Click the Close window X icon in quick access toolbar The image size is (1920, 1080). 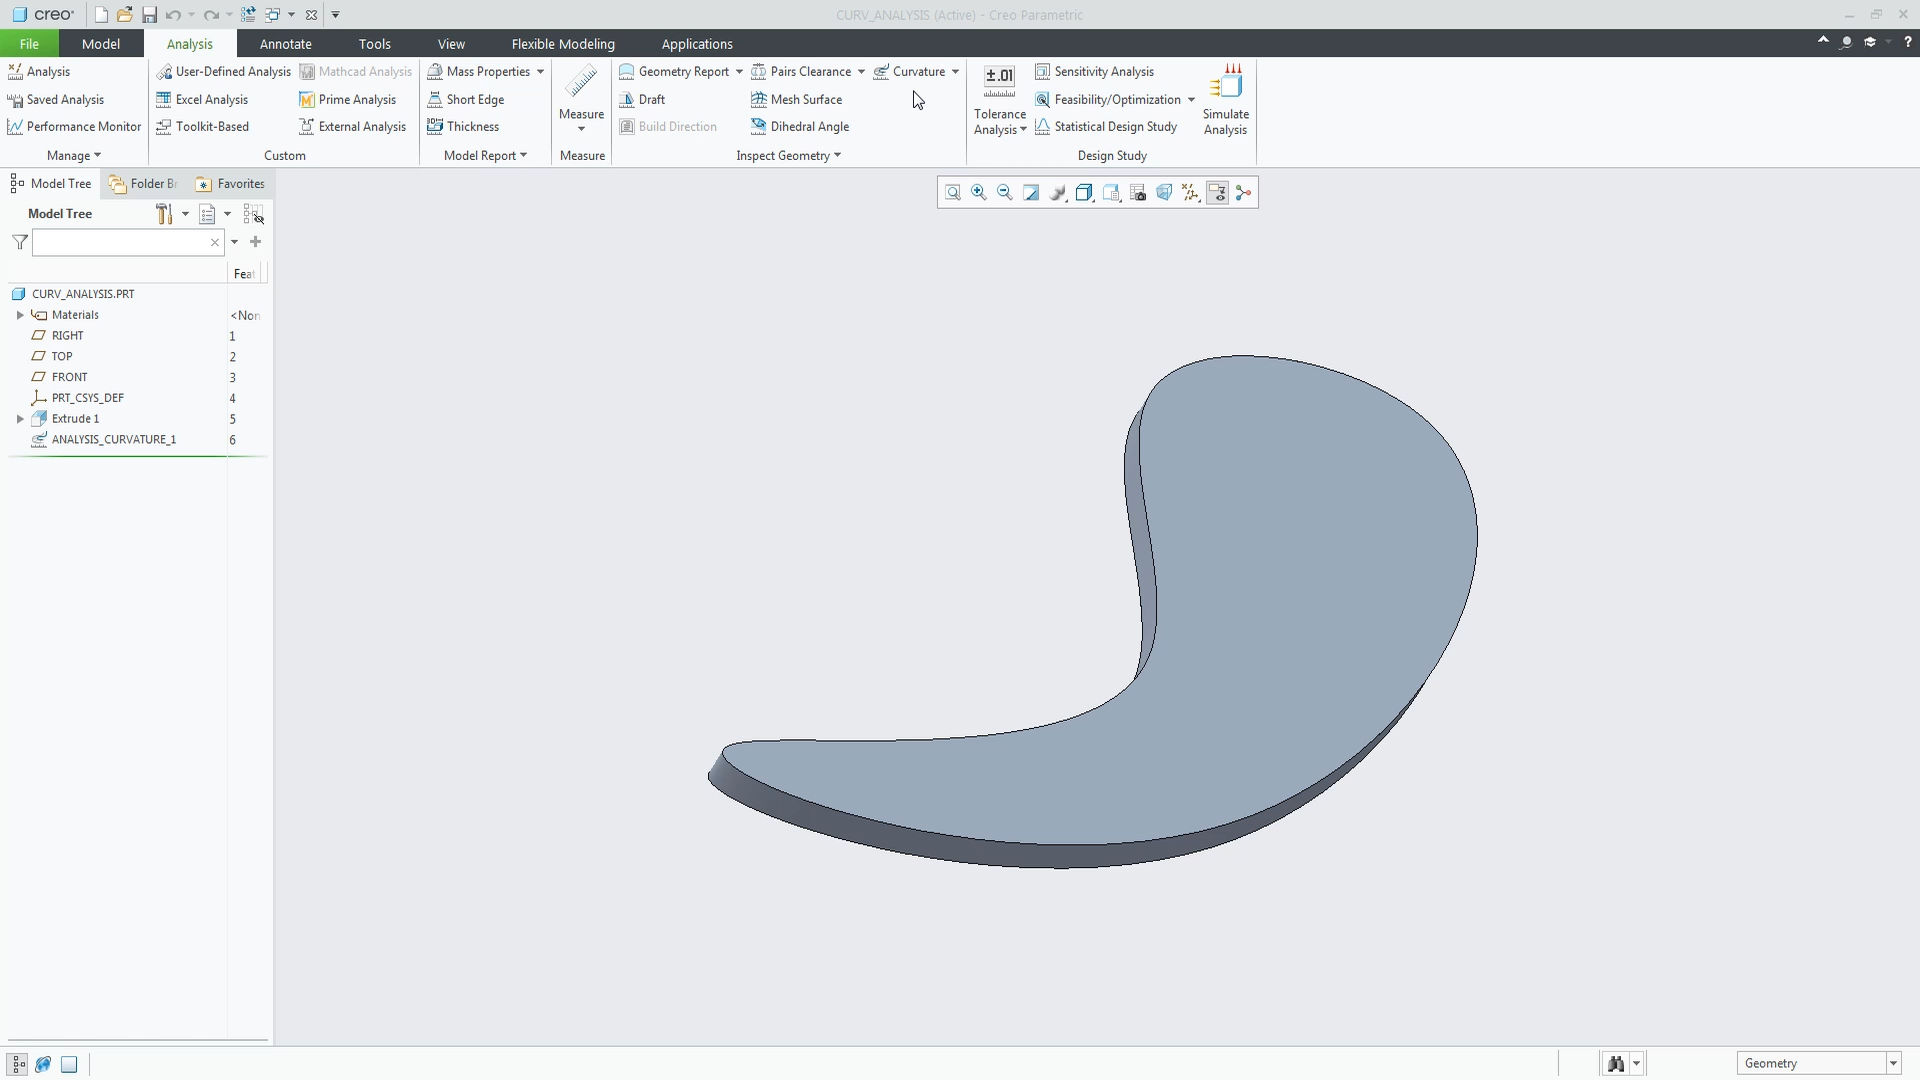pyautogui.click(x=311, y=15)
